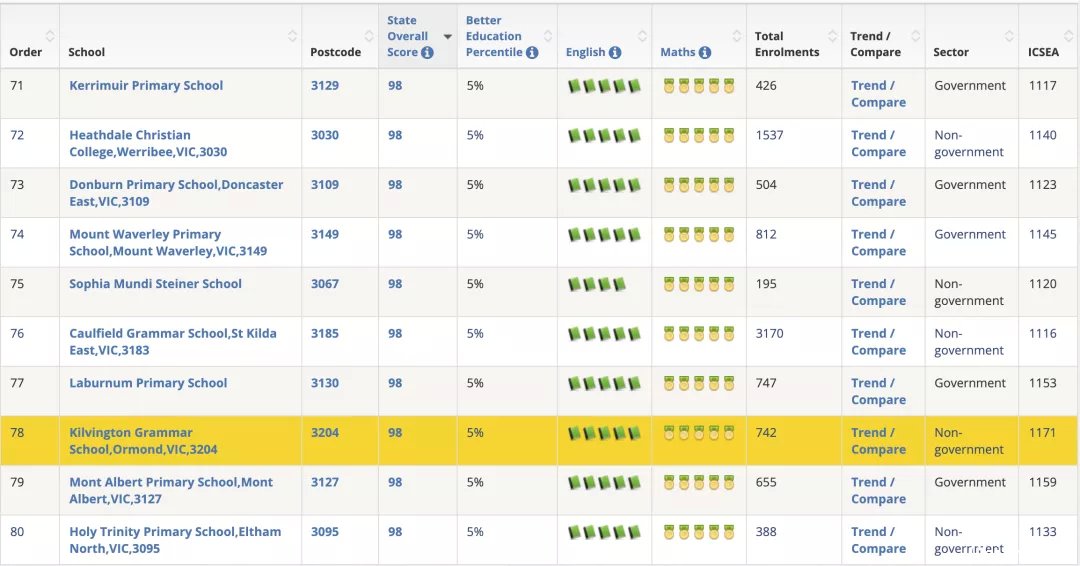The image size is (1080, 566).
Task: Click postcode 3030 link
Action: tap(324, 135)
